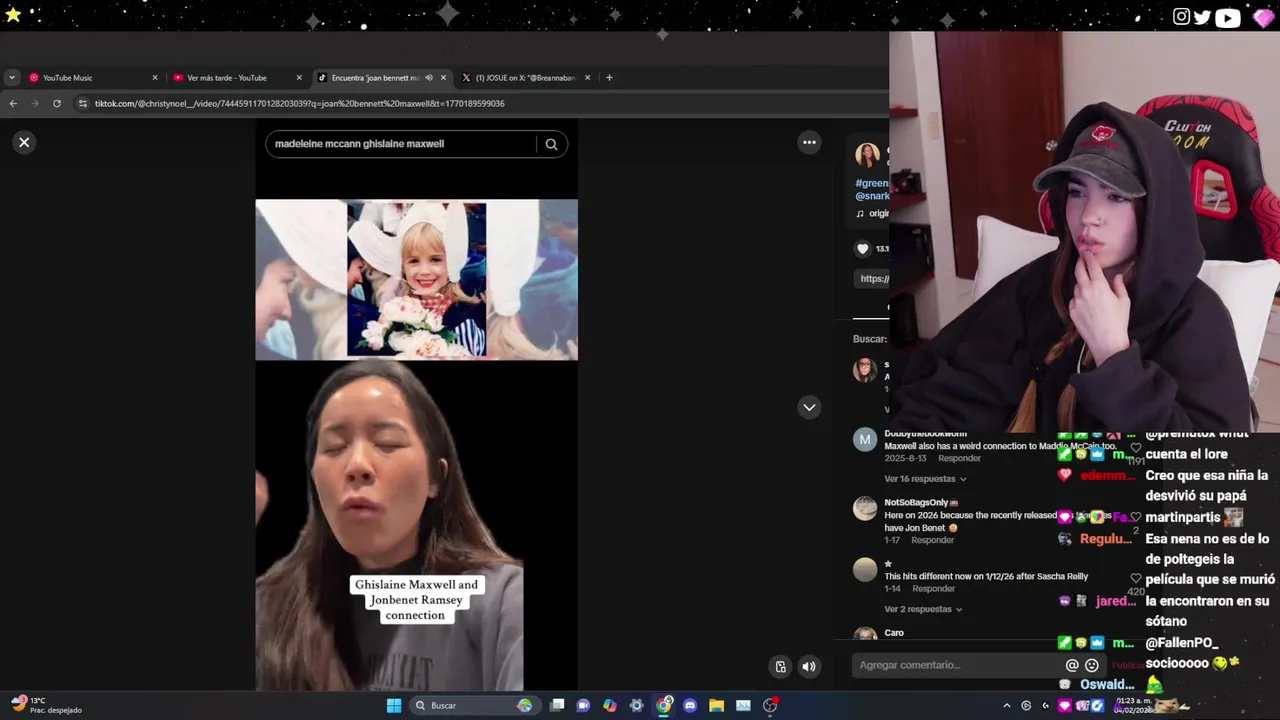Click the YouTube icon in overlay

(1227, 17)
